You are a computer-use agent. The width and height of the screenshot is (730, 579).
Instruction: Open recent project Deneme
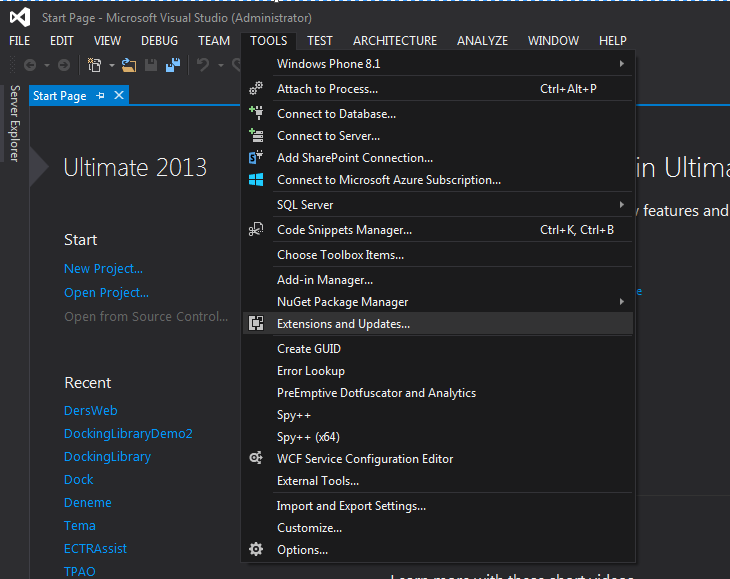click(88, 503)
